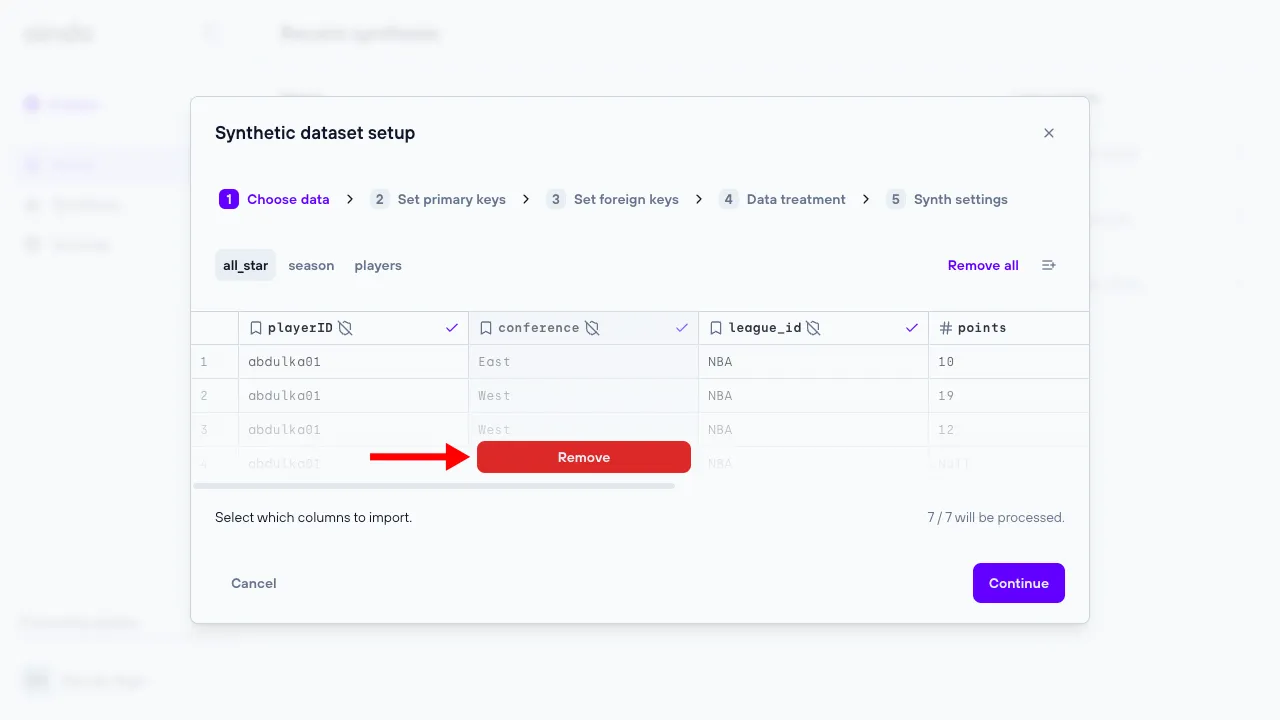
Task: Toggle the checkmark on the league_id column
Action: pyautogui.click(x=912, y=328)
